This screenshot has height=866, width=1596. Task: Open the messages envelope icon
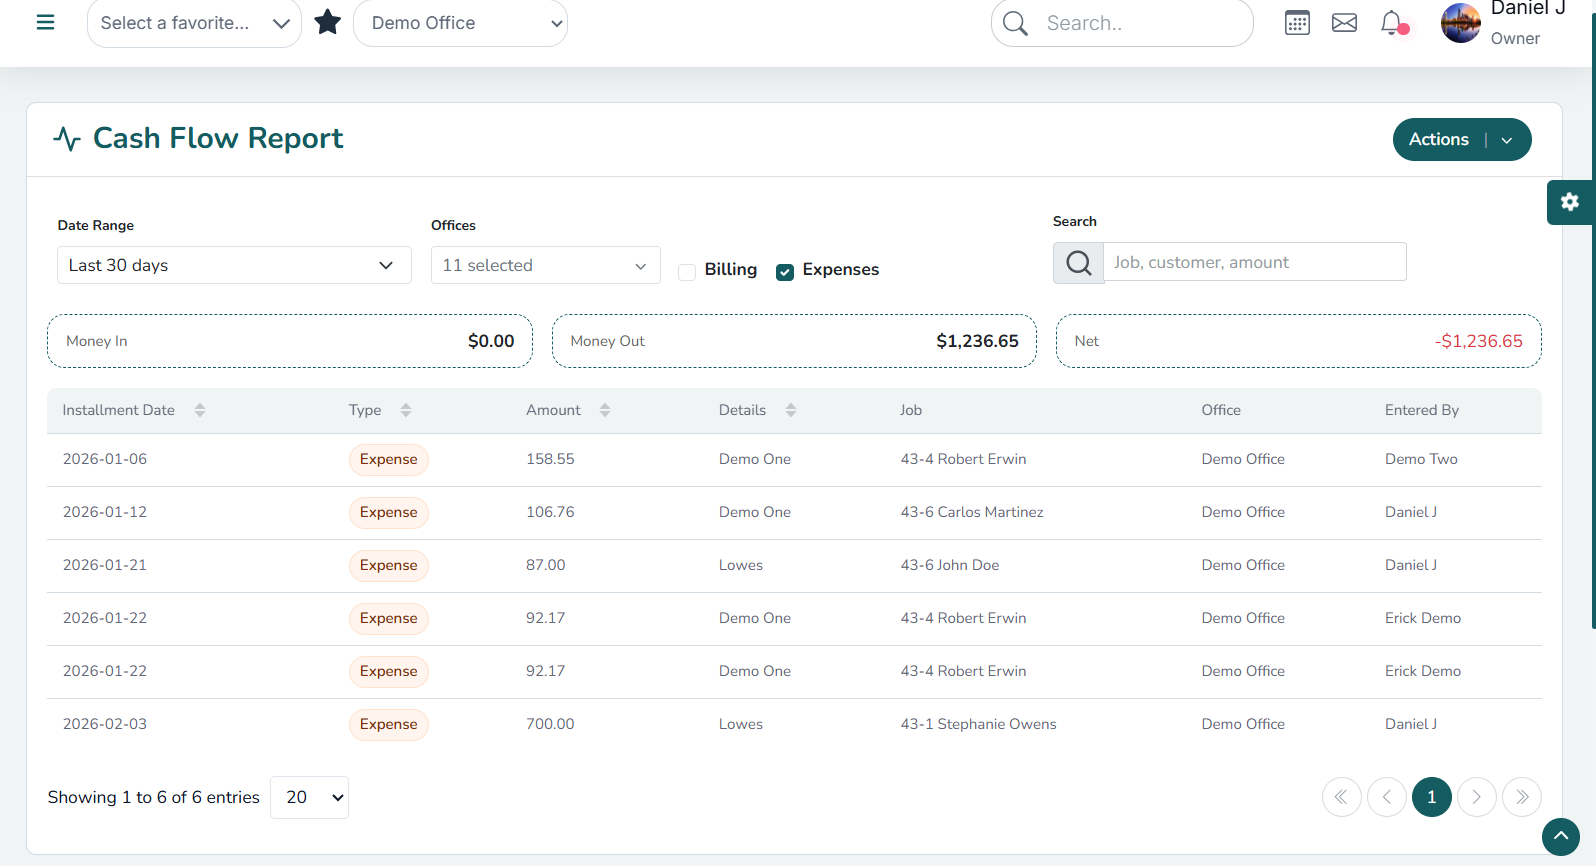click(1344, 23)
